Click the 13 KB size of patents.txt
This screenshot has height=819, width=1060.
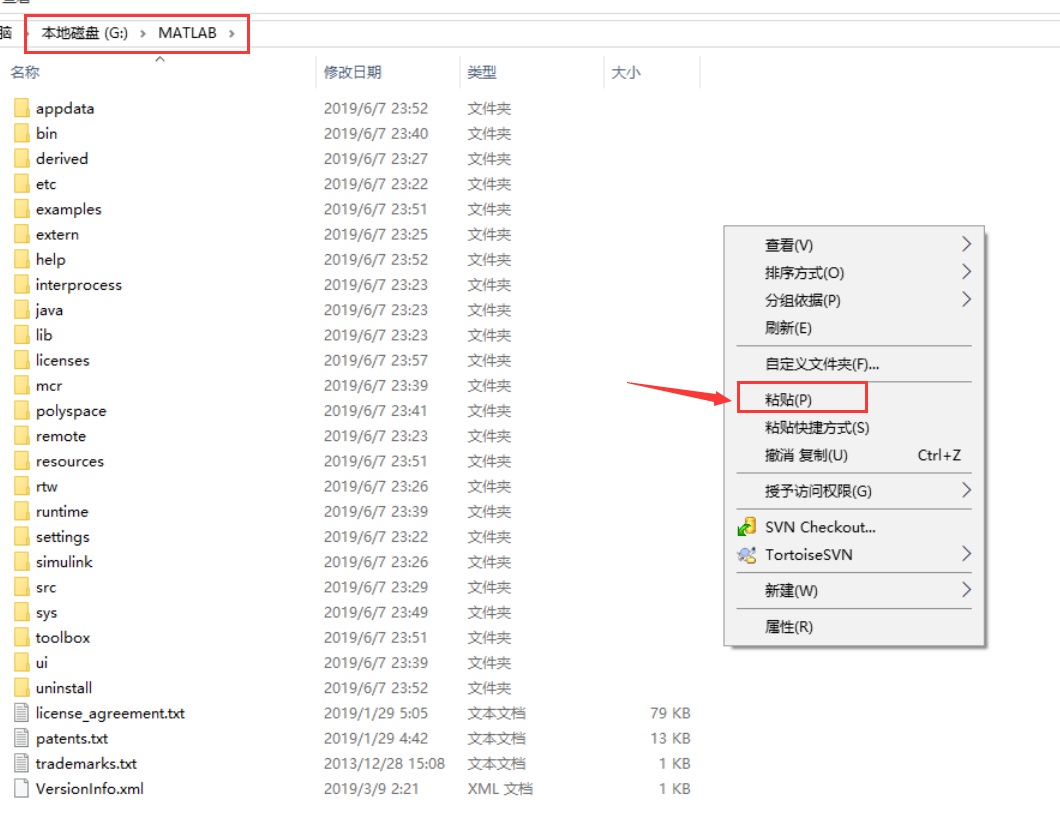tap(670, 739)
